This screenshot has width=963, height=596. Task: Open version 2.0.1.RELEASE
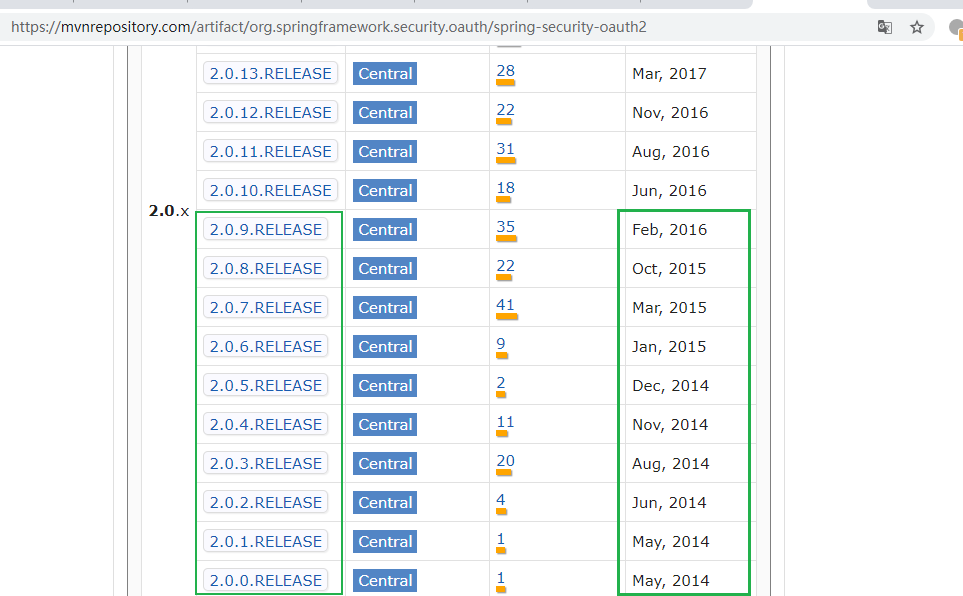[265, 542]
